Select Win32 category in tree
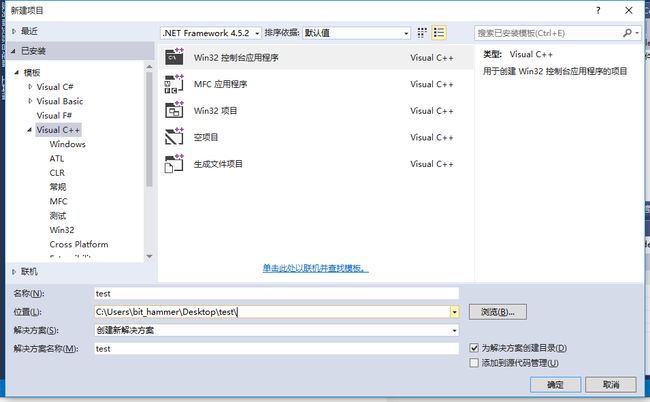 click(62, 230)
